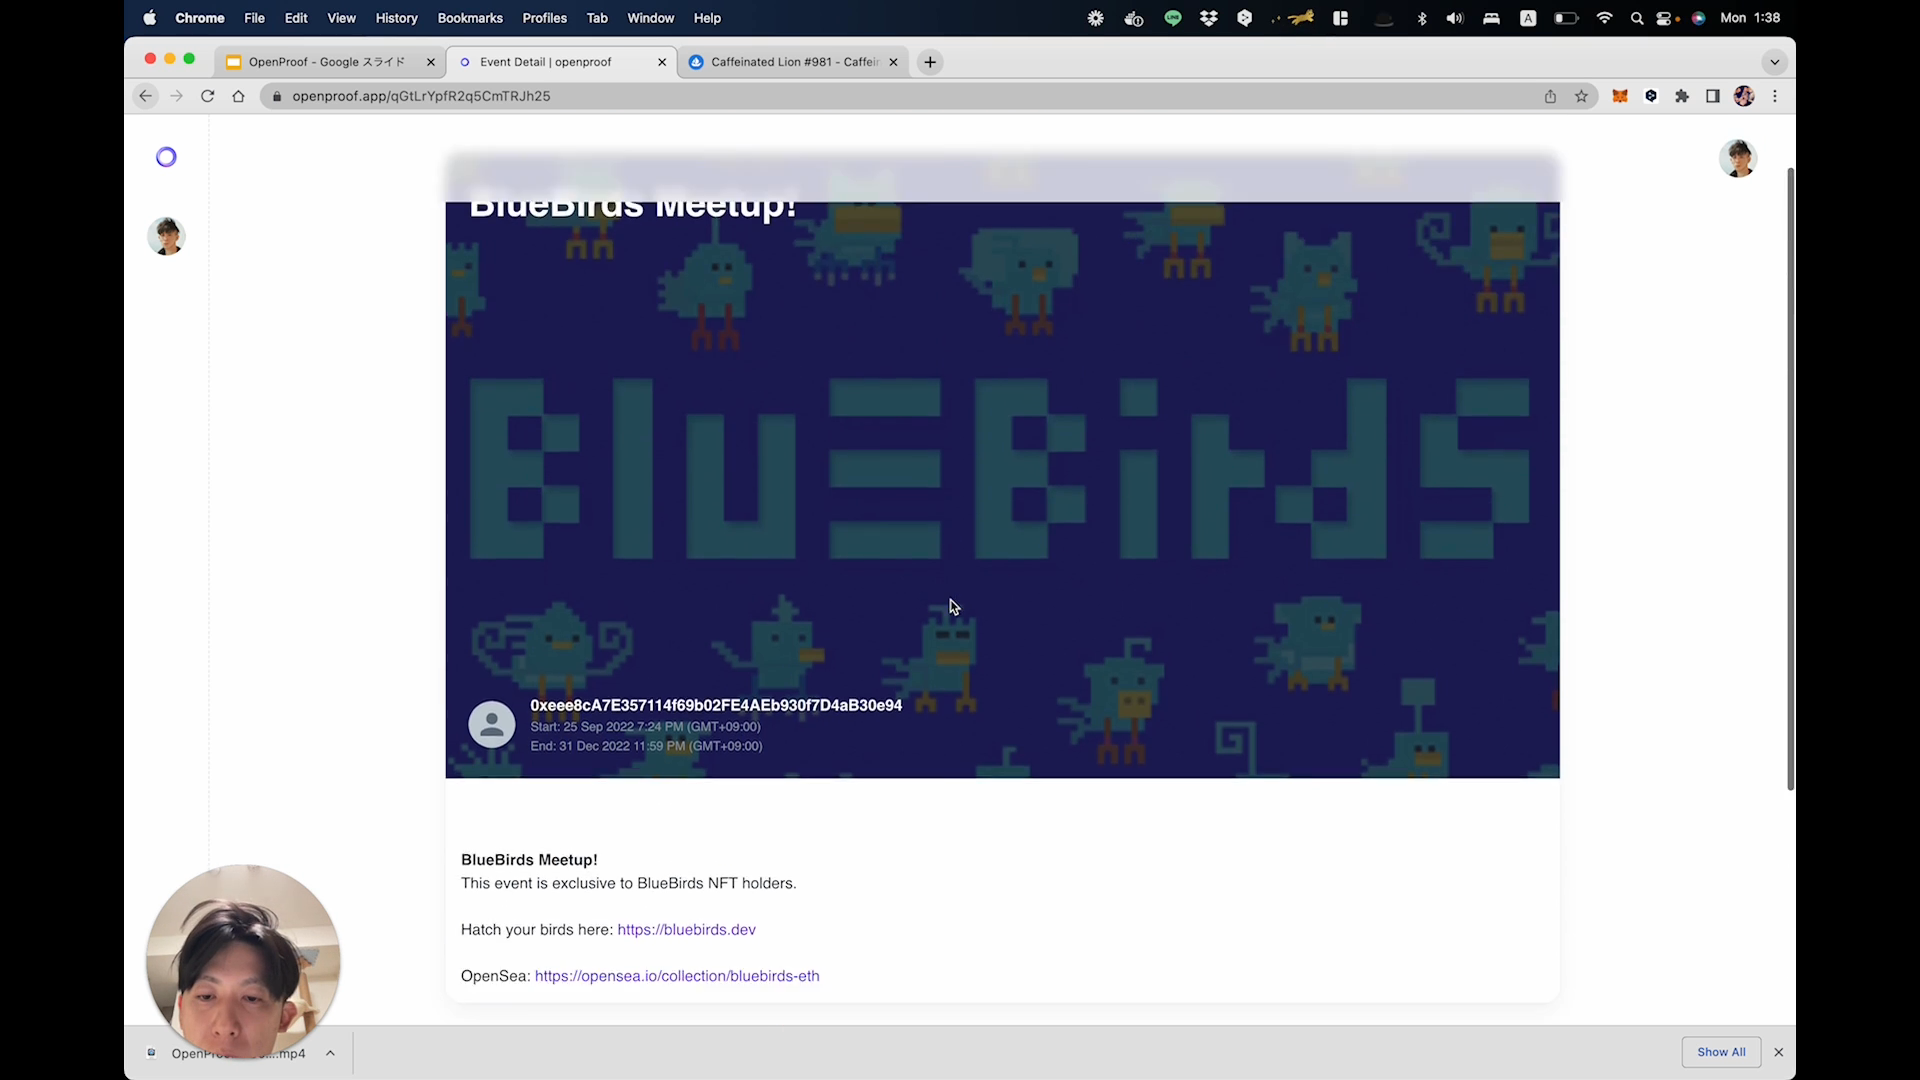Open the OpenSea bluebirds-eth collection link
1920x1080 pixels.
[677, 976]
